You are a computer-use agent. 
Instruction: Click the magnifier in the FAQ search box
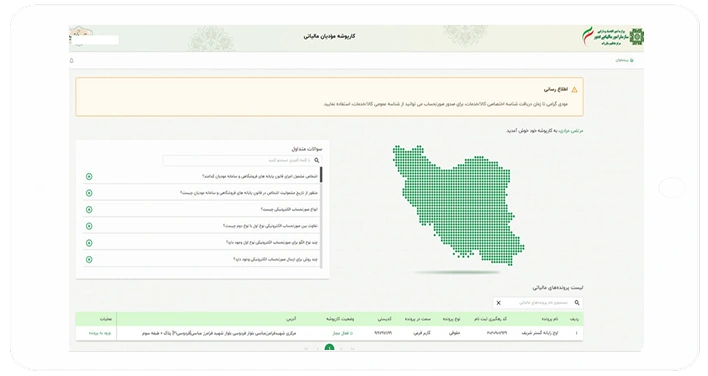(x=317, y=160)
